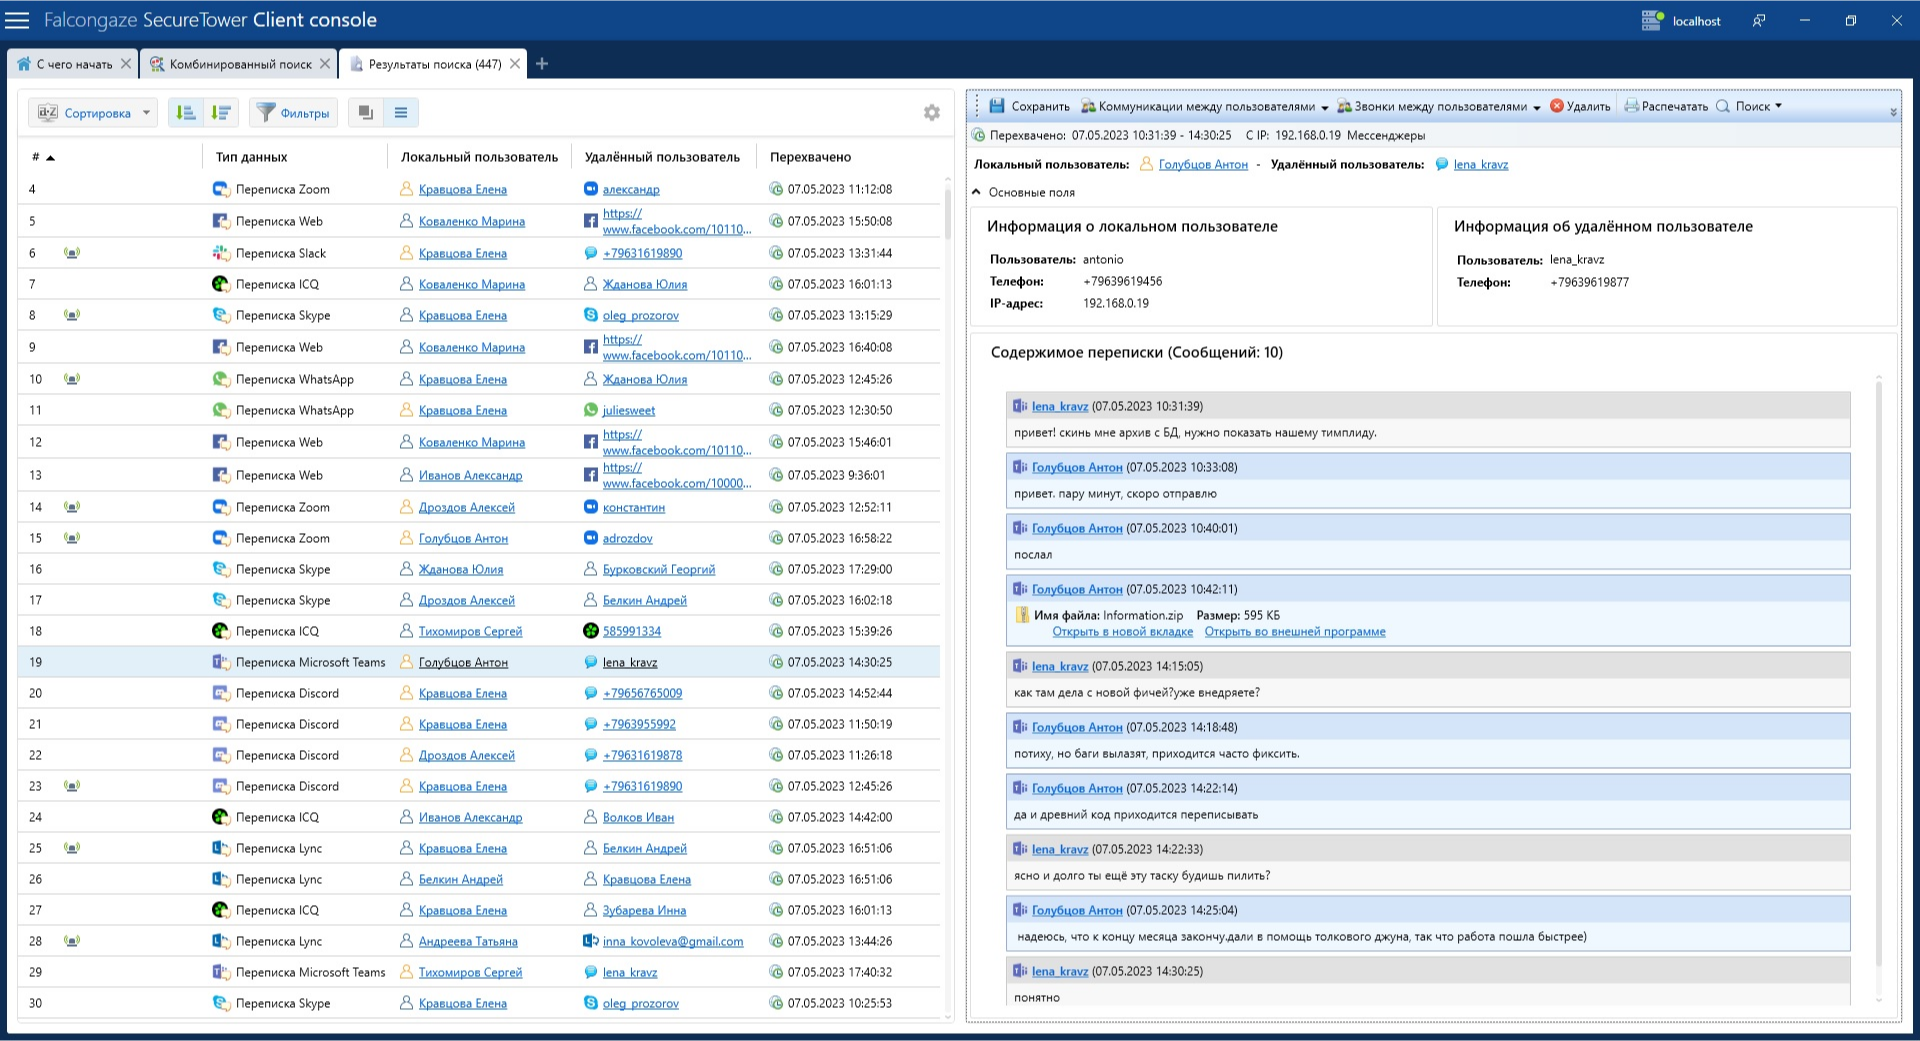
Task: Click the Открыть во внешней программе link
Action: tap(1294, 632)
